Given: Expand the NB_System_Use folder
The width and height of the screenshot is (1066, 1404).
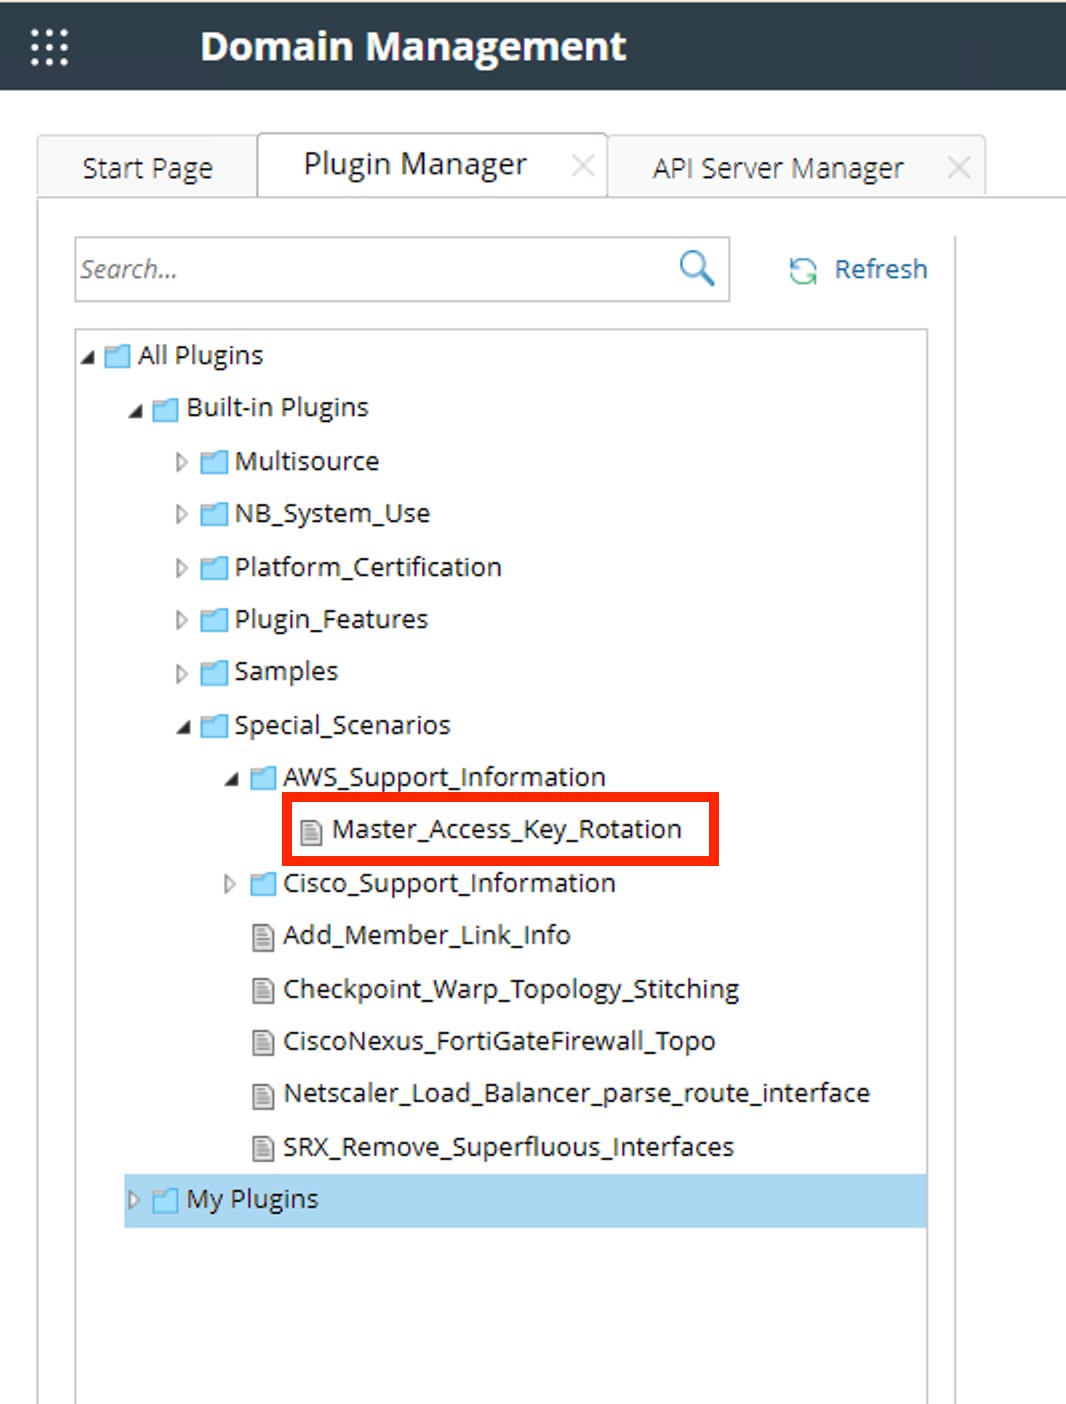Looking at the screenshot, I should pos(181,513).
